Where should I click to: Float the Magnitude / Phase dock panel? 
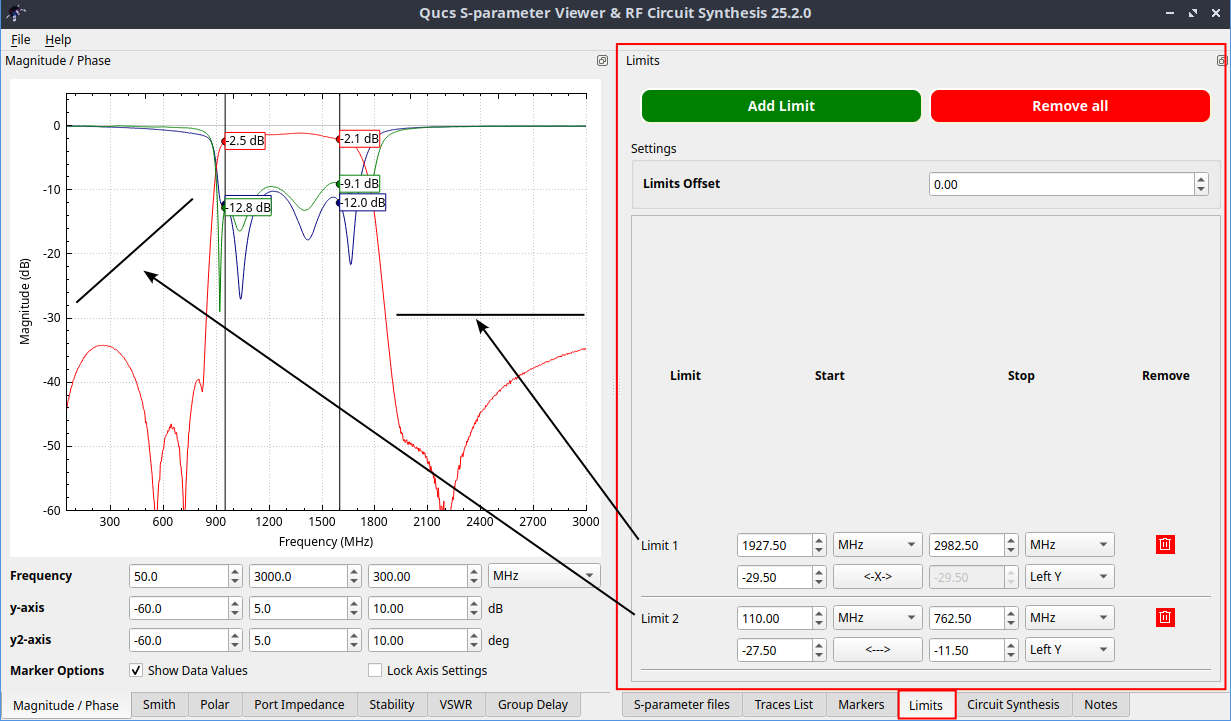click(602, 61)
